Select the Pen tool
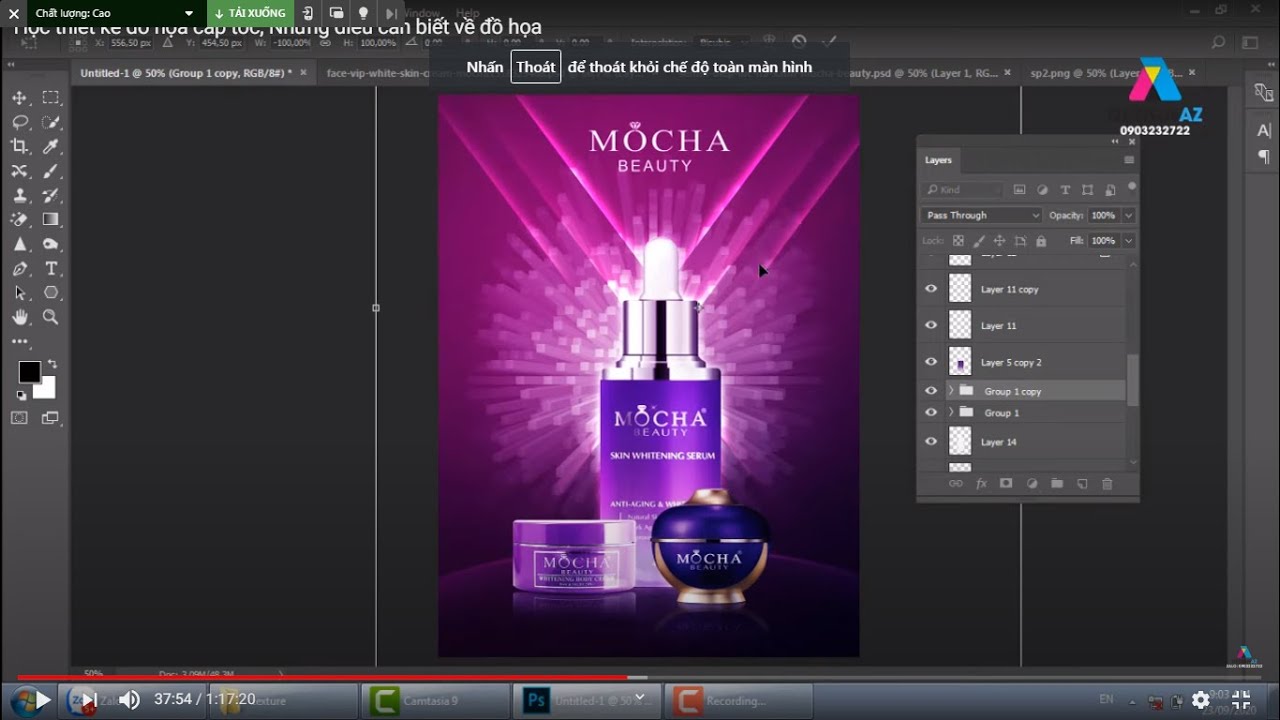The height and width of the screenshot is (720, 1280). (x=19, y=268)
